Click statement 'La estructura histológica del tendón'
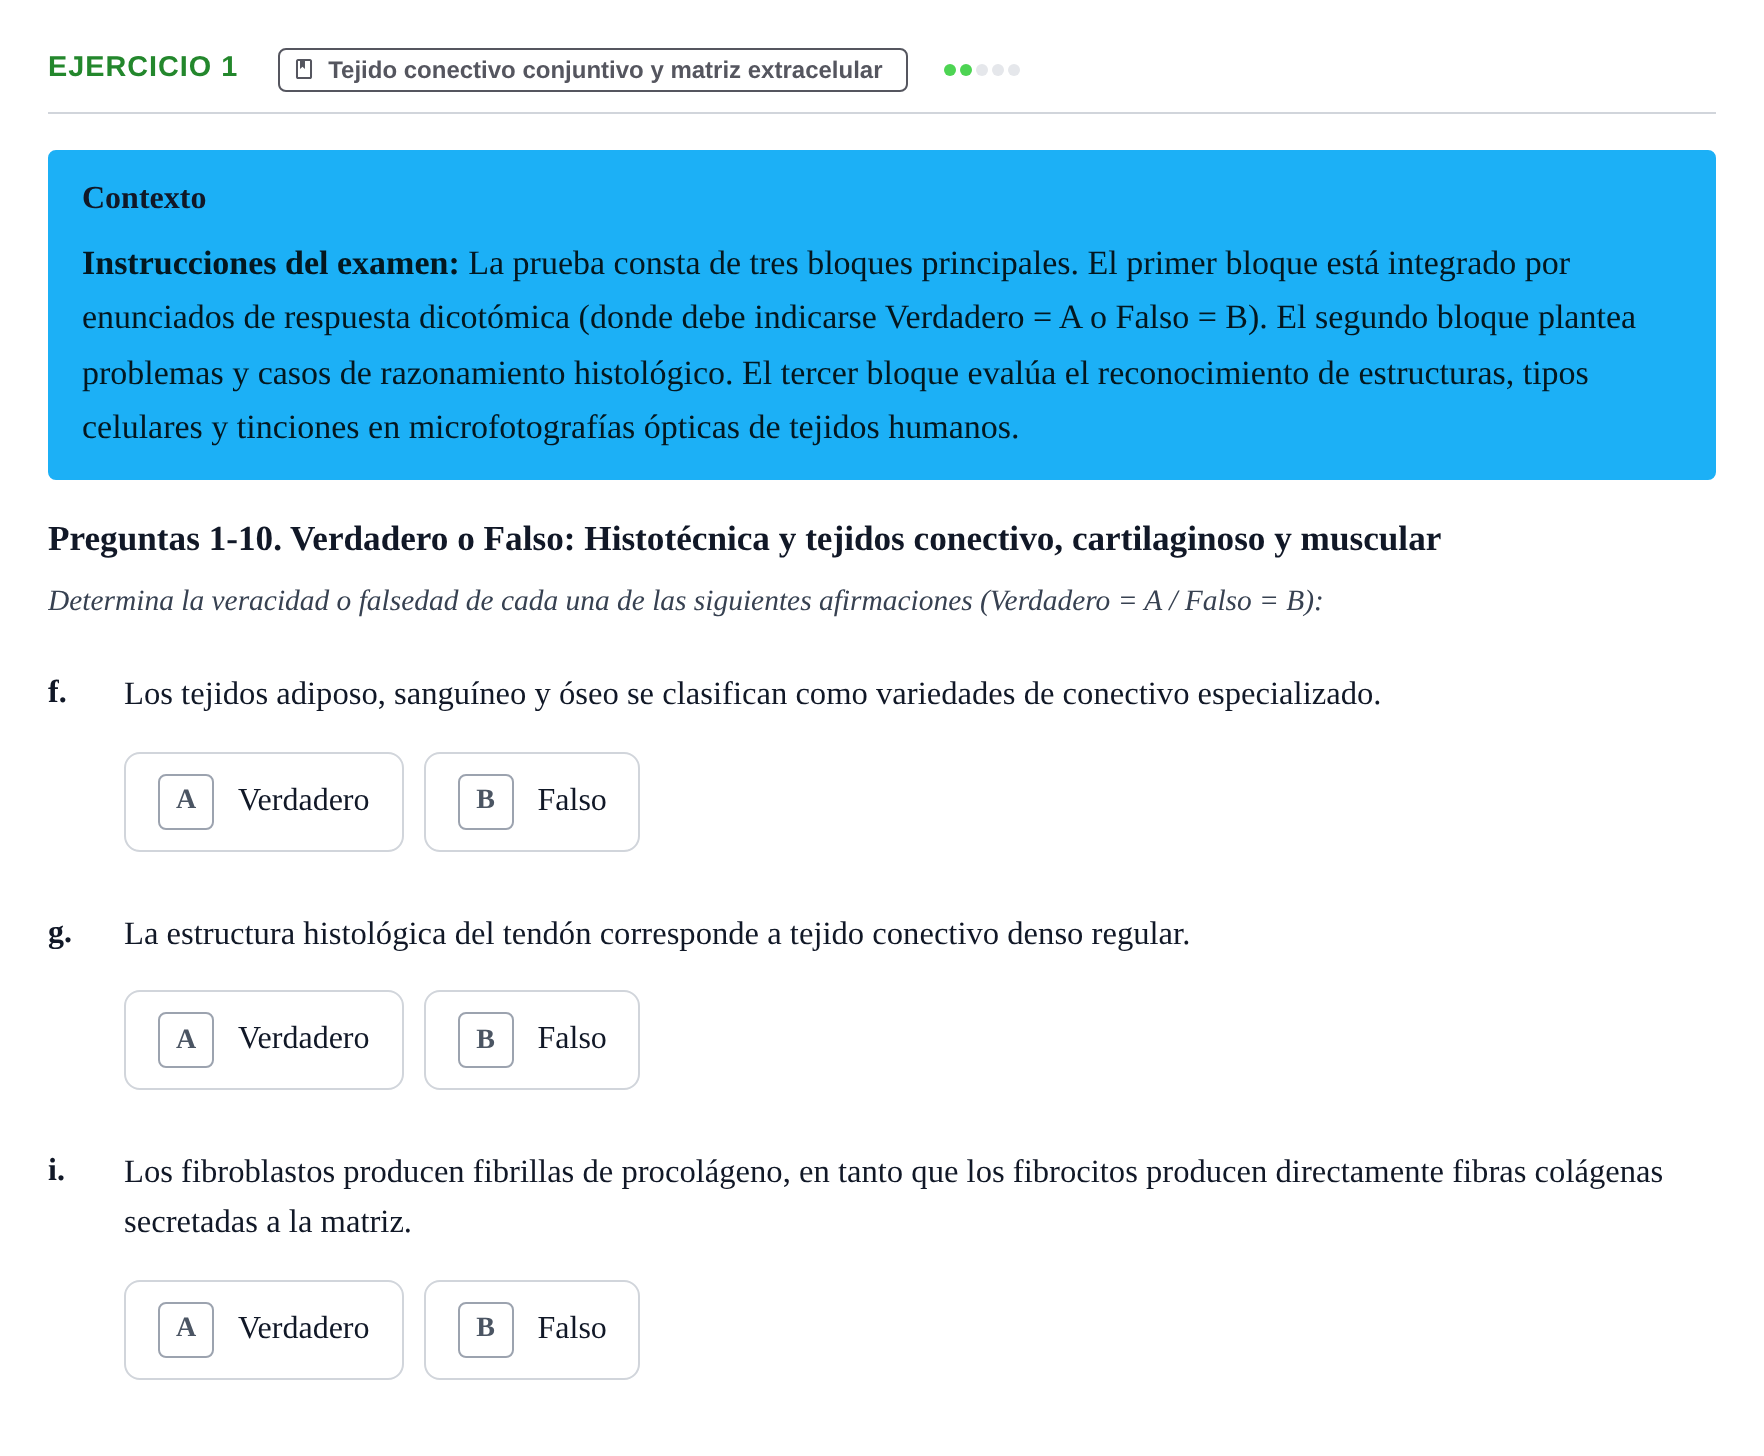This screenshot has width=1764, height=1456. coord(657,934)
